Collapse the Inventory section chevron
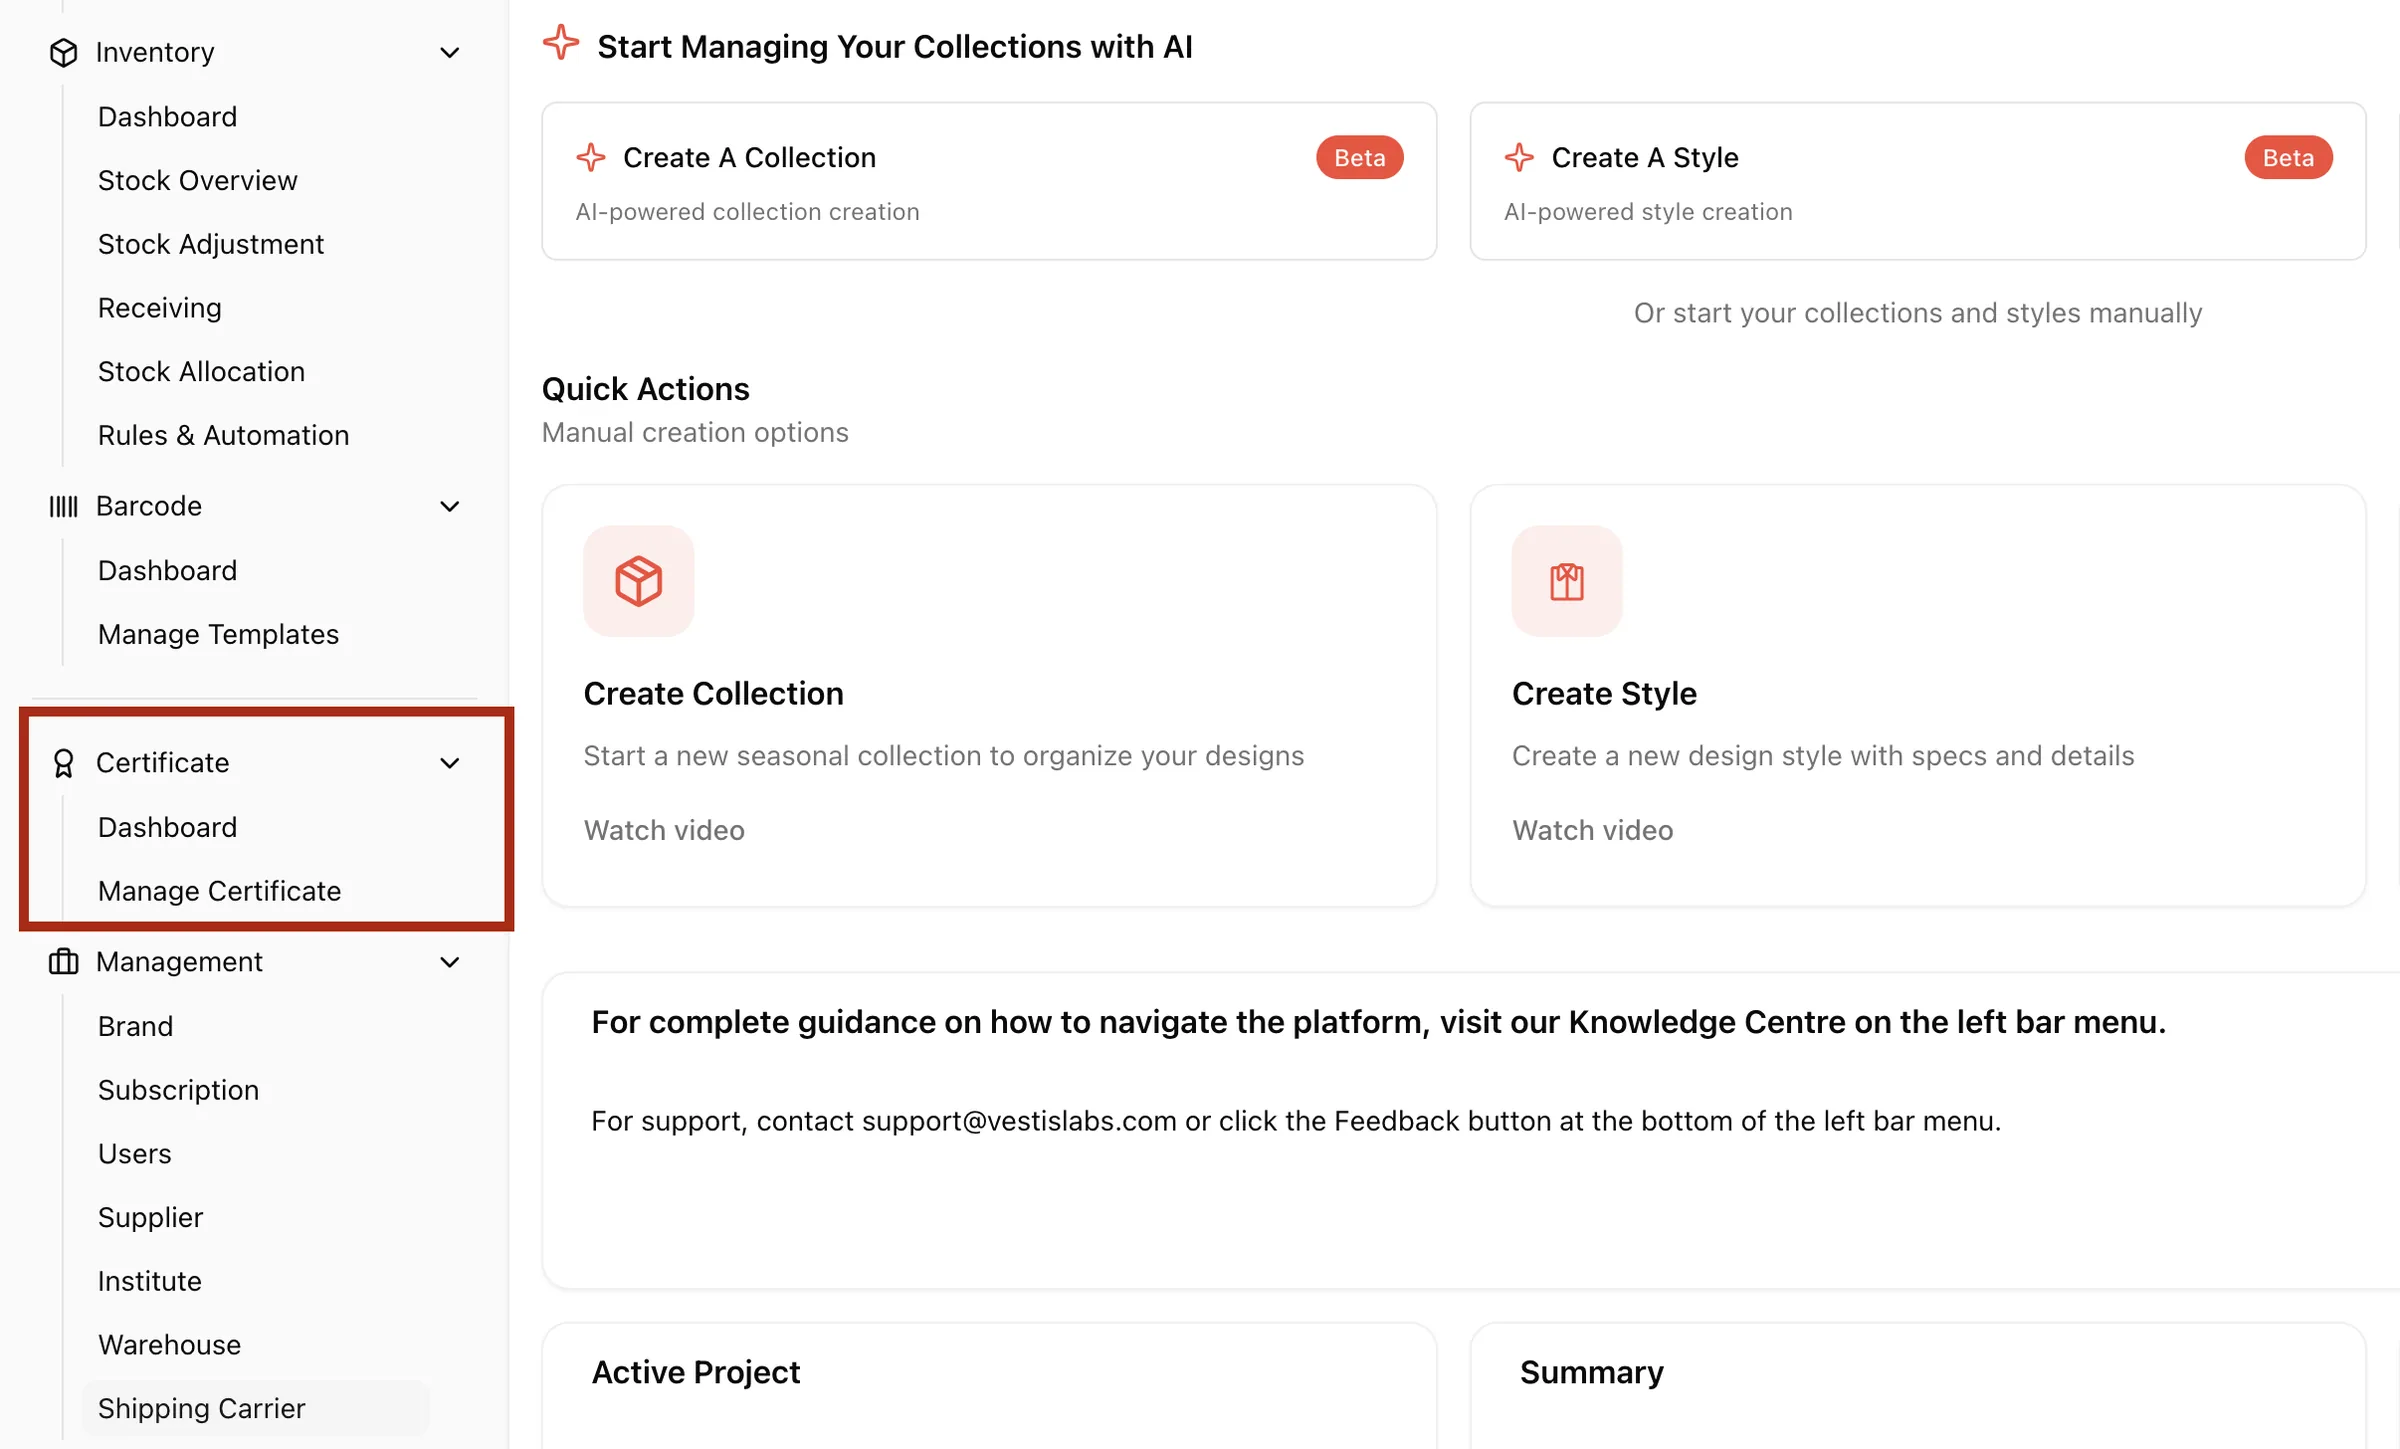 [x=450, y=52]
